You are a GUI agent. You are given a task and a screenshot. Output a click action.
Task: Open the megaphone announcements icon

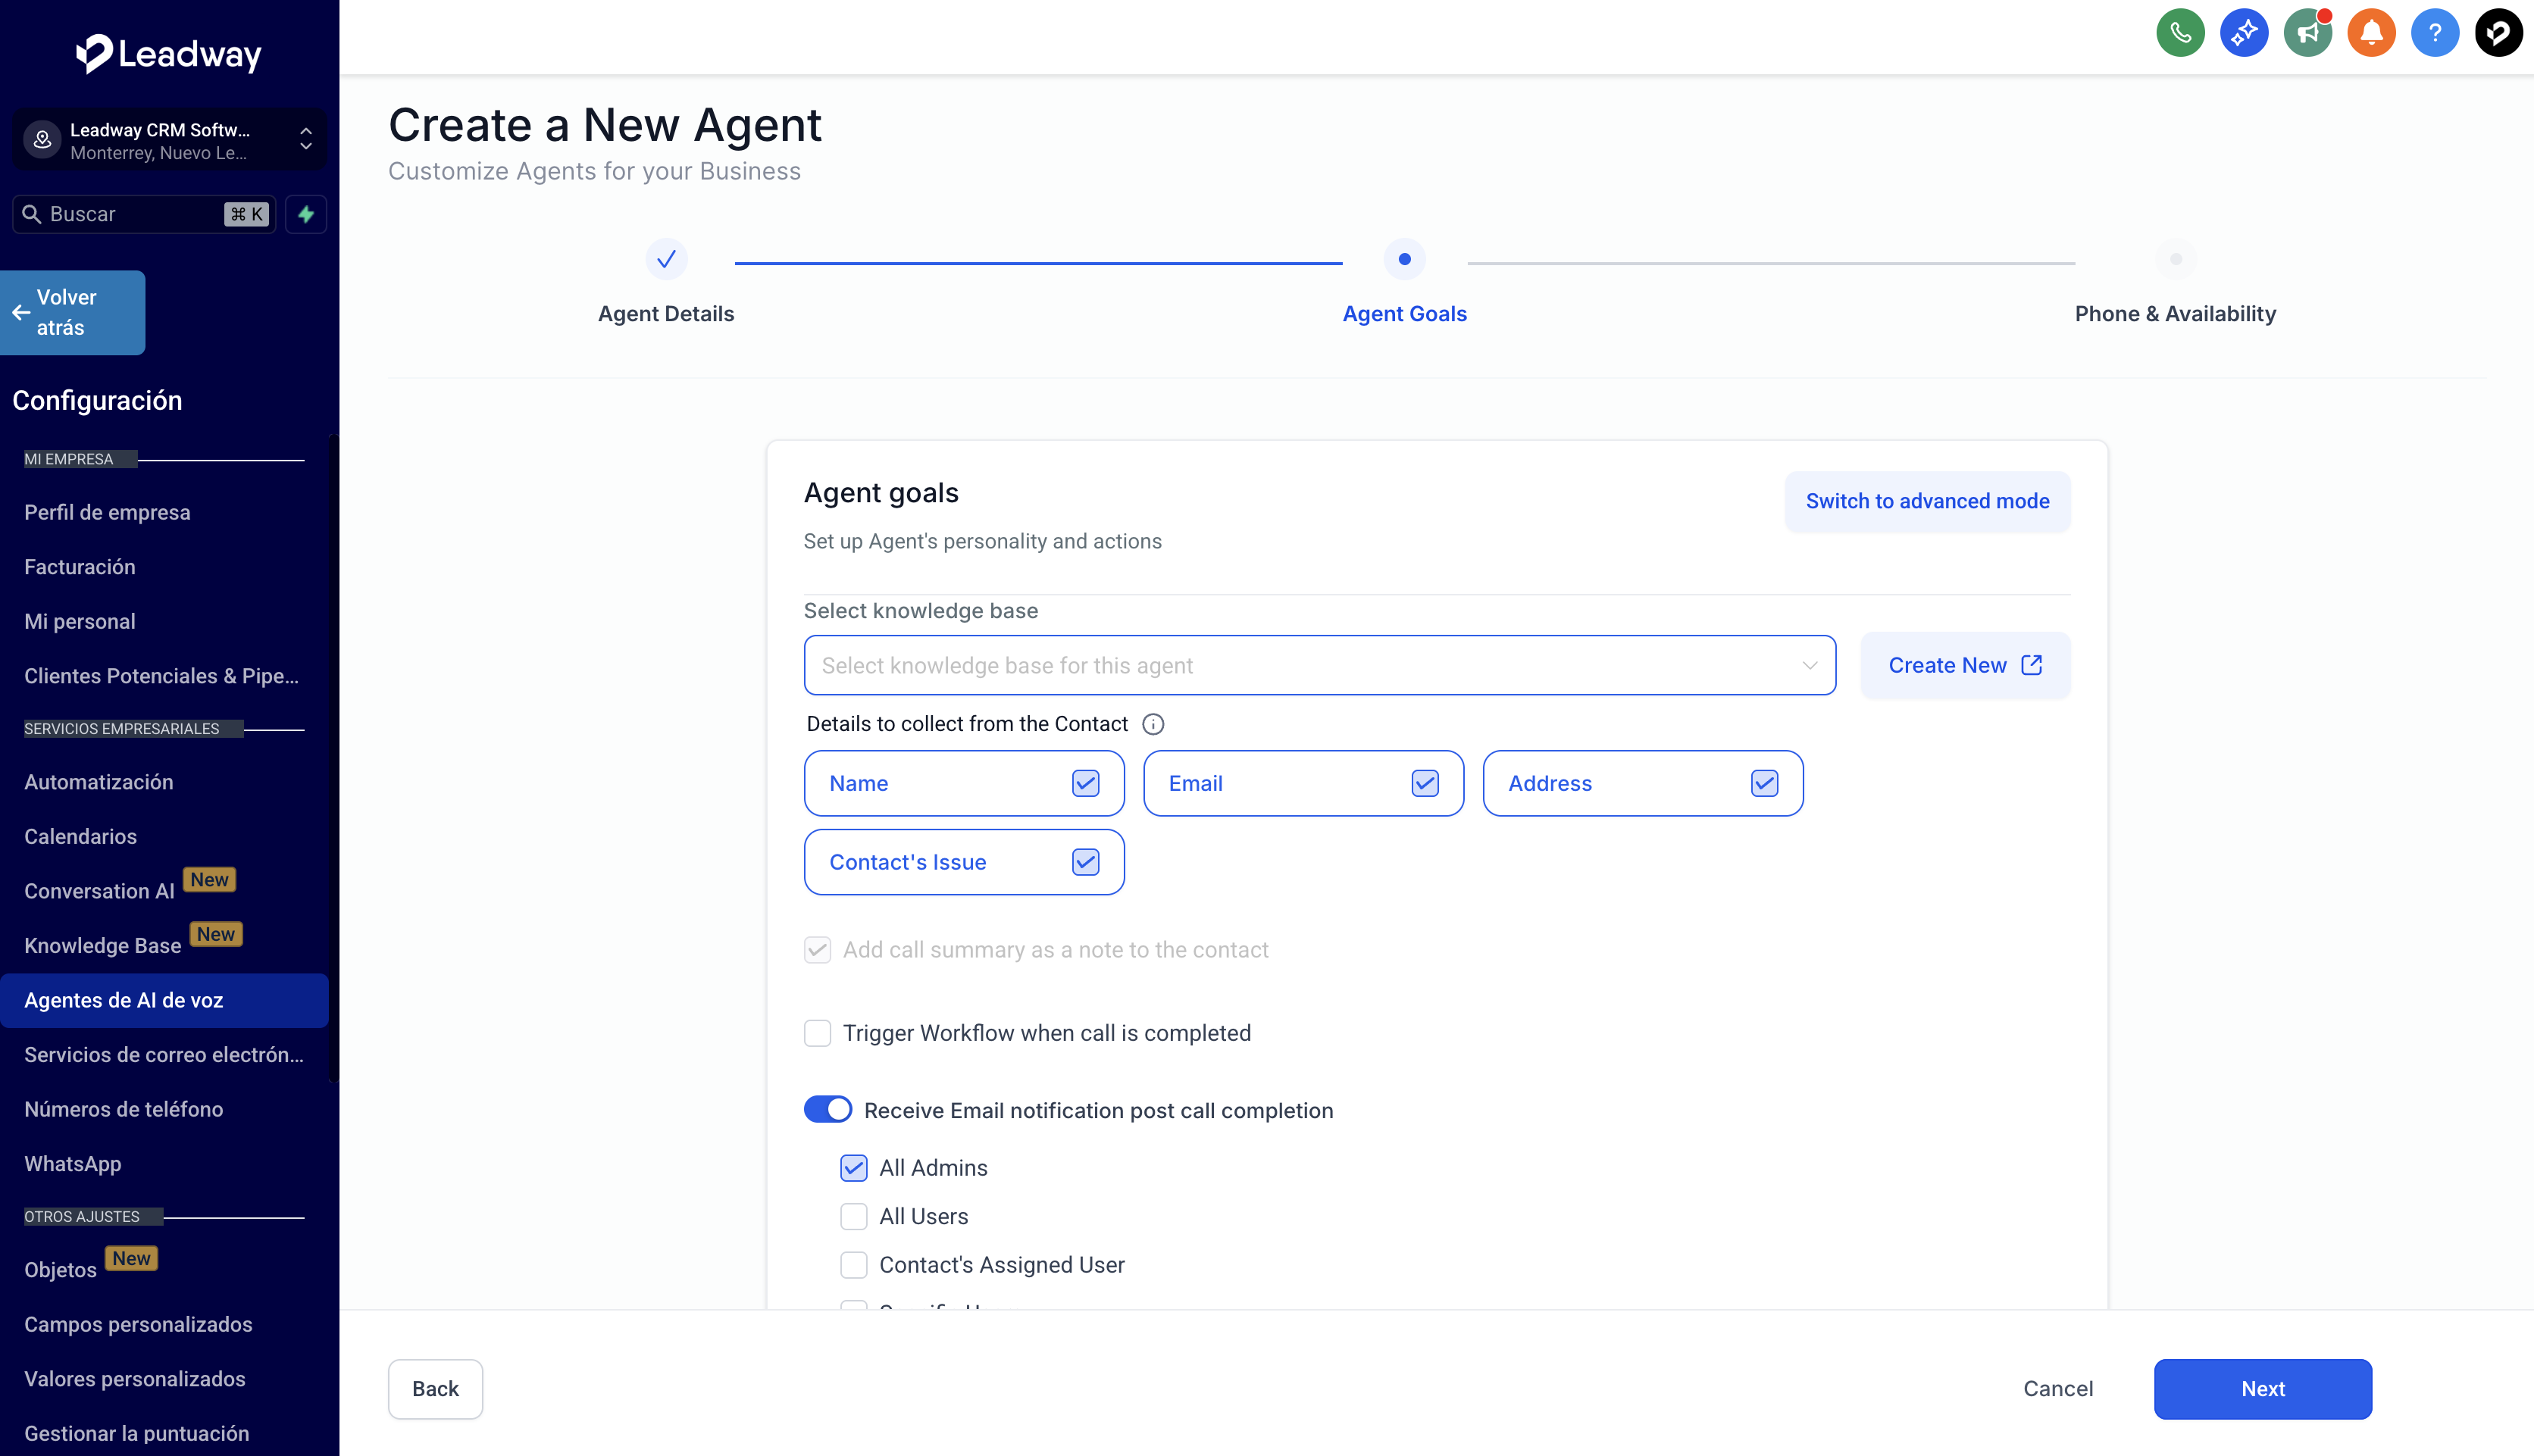pyautogui.click(x=2307, y=33)
